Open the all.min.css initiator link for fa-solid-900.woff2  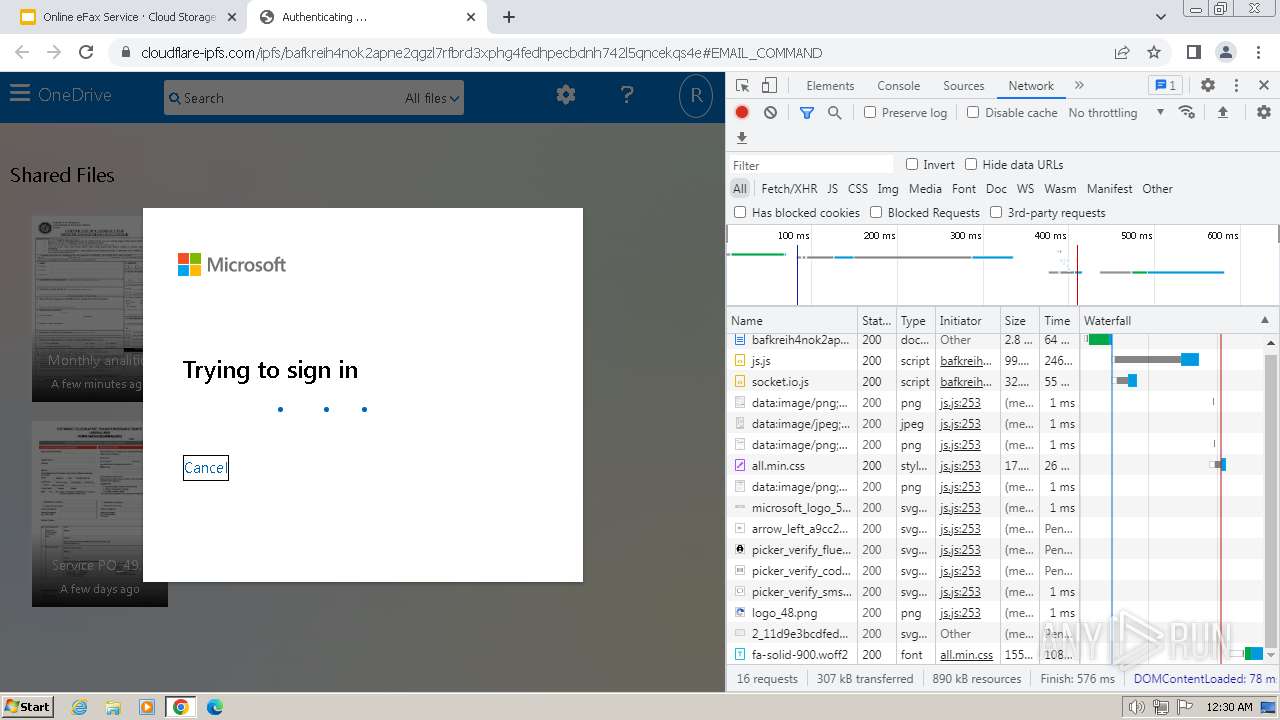point(966,655)
